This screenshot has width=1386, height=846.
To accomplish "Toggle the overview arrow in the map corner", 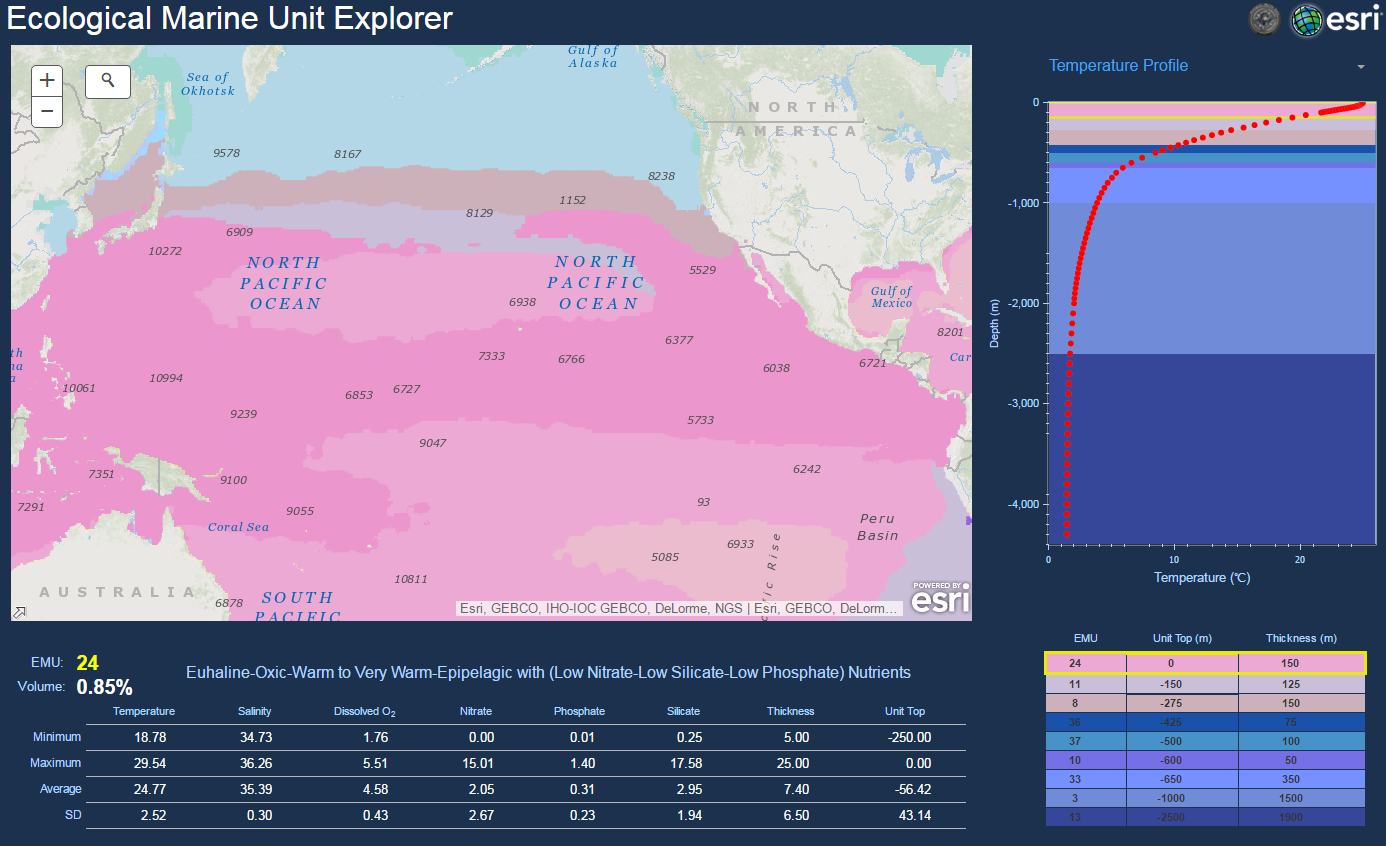I will [x=19, y=612].
